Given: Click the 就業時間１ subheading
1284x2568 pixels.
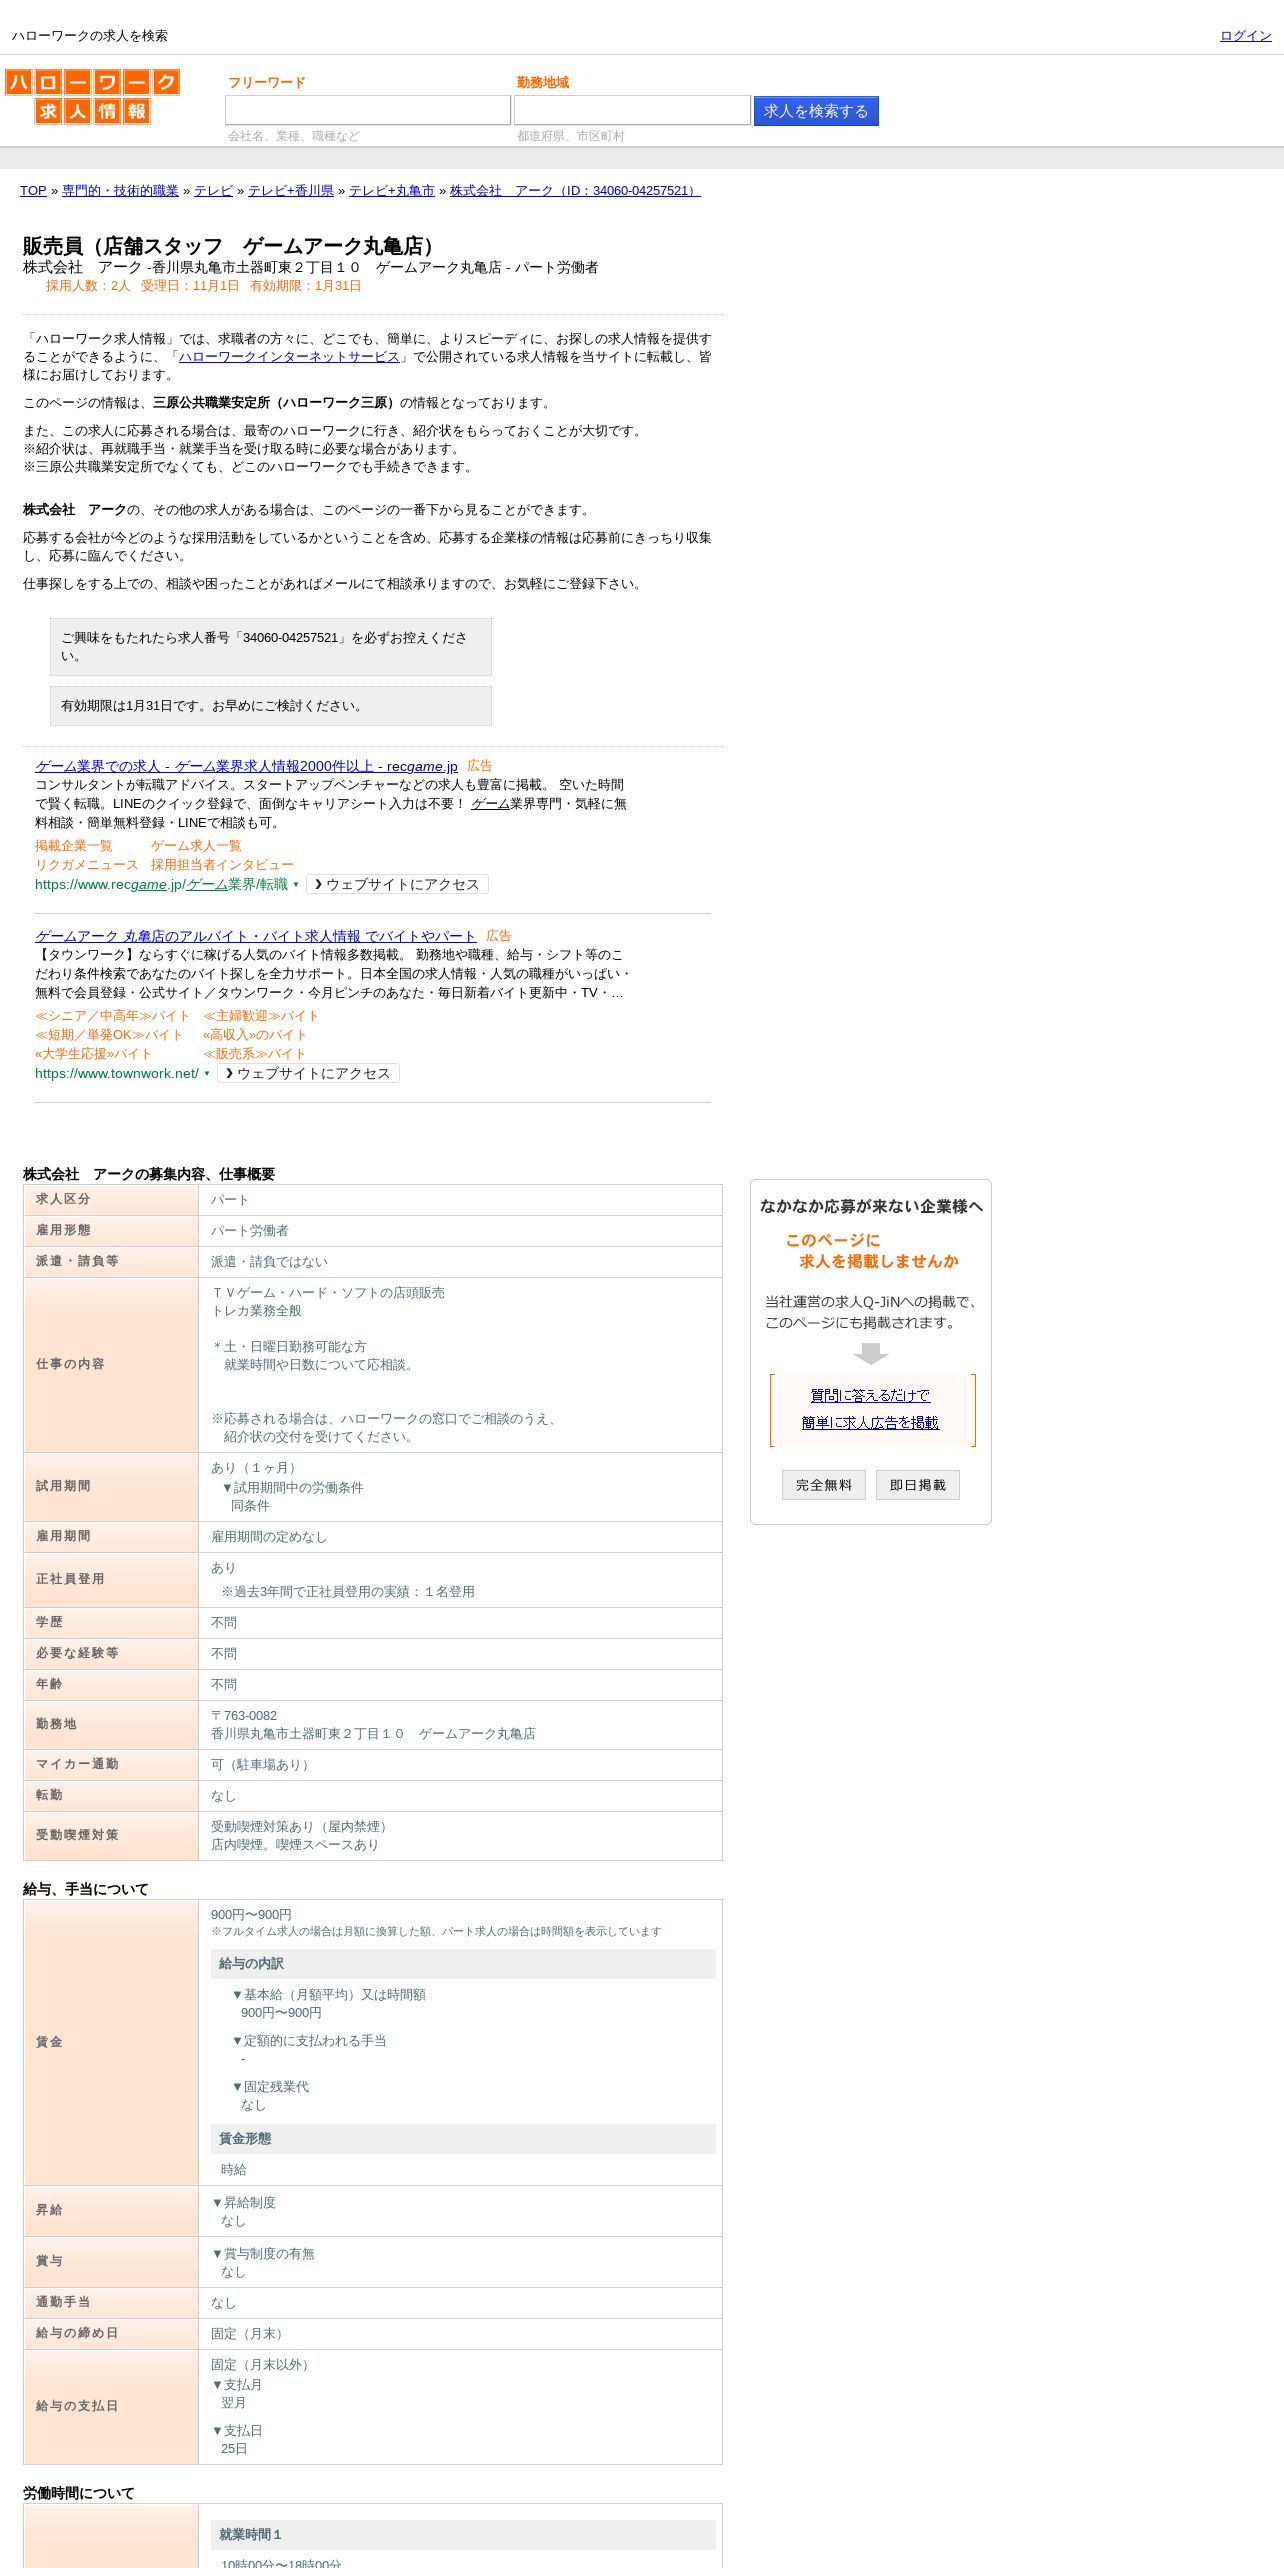Looking at the screenshot, I should 463,2535.
